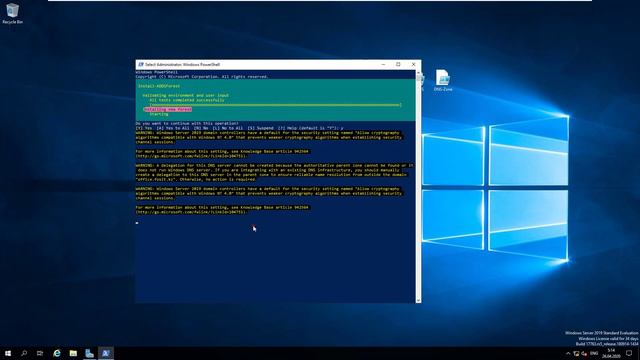This screenshot has height=360, width=640.
Task: Click the PowerShell scrollbar down arrow
Action: (x=418, y=300)
